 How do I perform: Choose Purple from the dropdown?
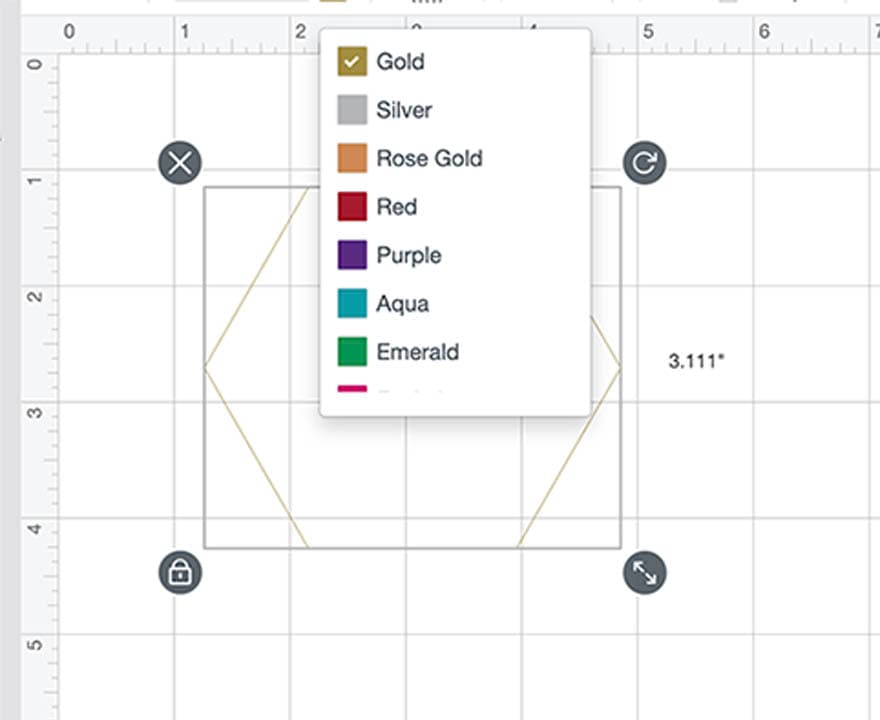coord(408,255)
